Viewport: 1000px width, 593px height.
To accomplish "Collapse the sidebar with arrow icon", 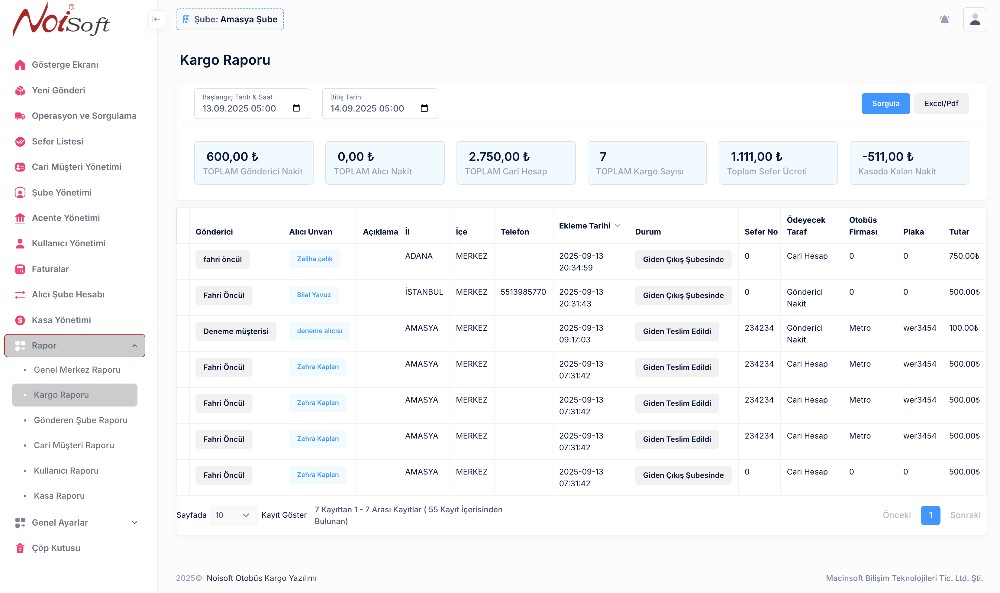I will click(157, 19).
